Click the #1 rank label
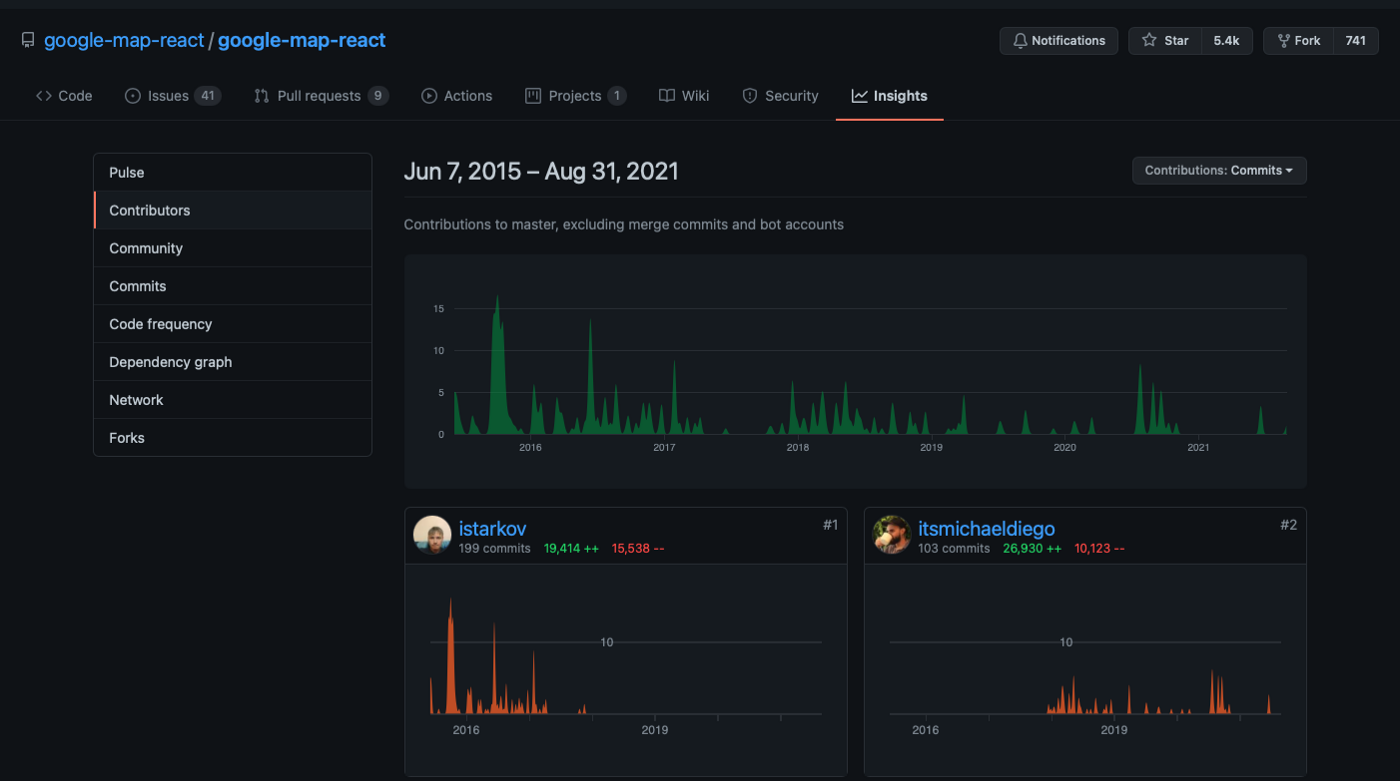Viewport: 1400px width, 781px height. pos(830,525)
